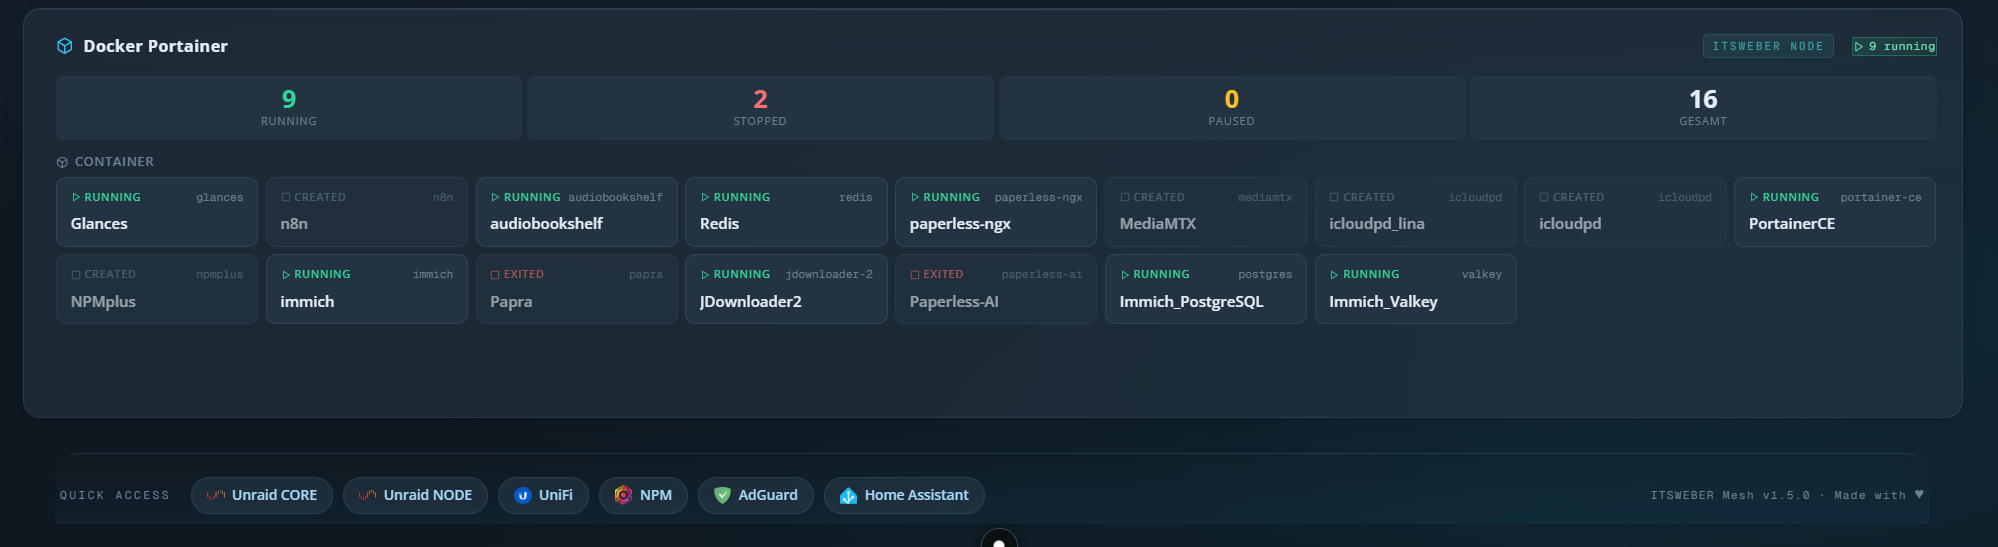Image resolution: width=1998 pixels, height=547 pixels.
Task: Click the Docker Portainer cube icon
Action: tap(65, 46)
